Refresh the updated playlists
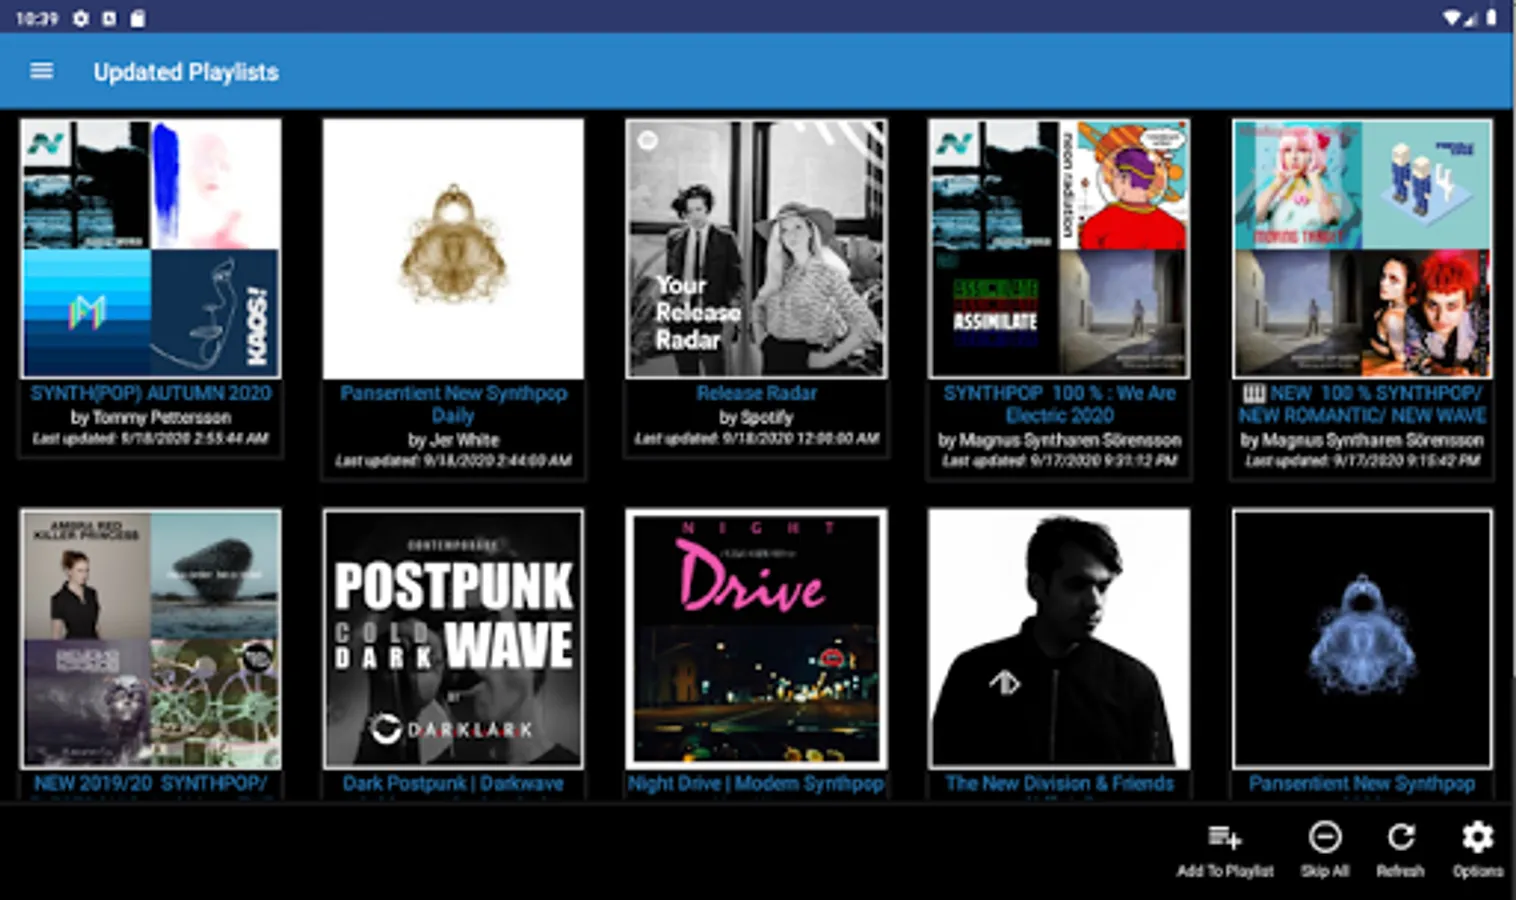1516x900 pixels. (x=1400, y=837)
